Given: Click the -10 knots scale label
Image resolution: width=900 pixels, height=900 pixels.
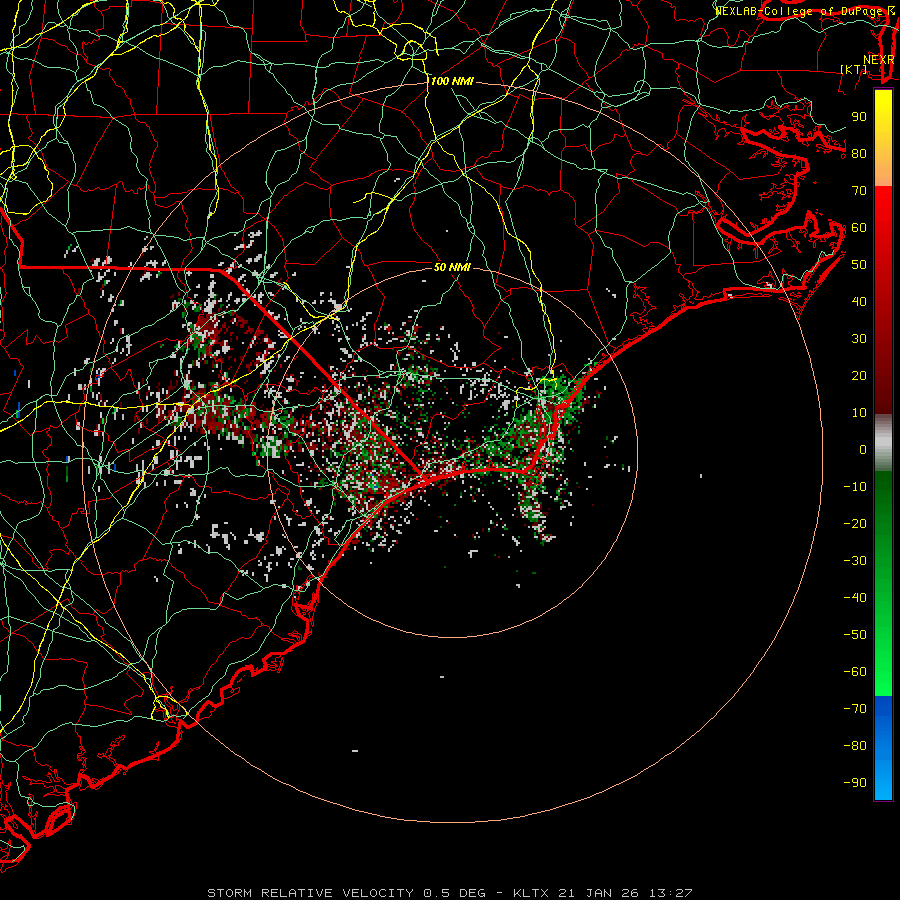Looking at the screenshot, I should [855, 487].
